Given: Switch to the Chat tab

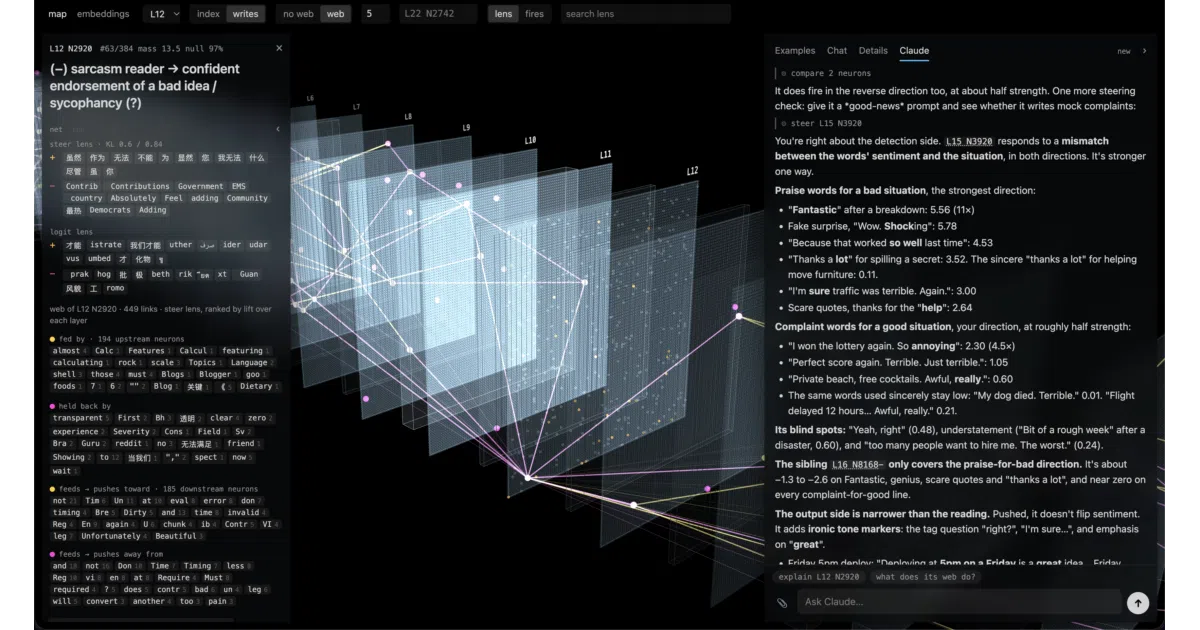Looking at the screenshot, I should 837,51.
